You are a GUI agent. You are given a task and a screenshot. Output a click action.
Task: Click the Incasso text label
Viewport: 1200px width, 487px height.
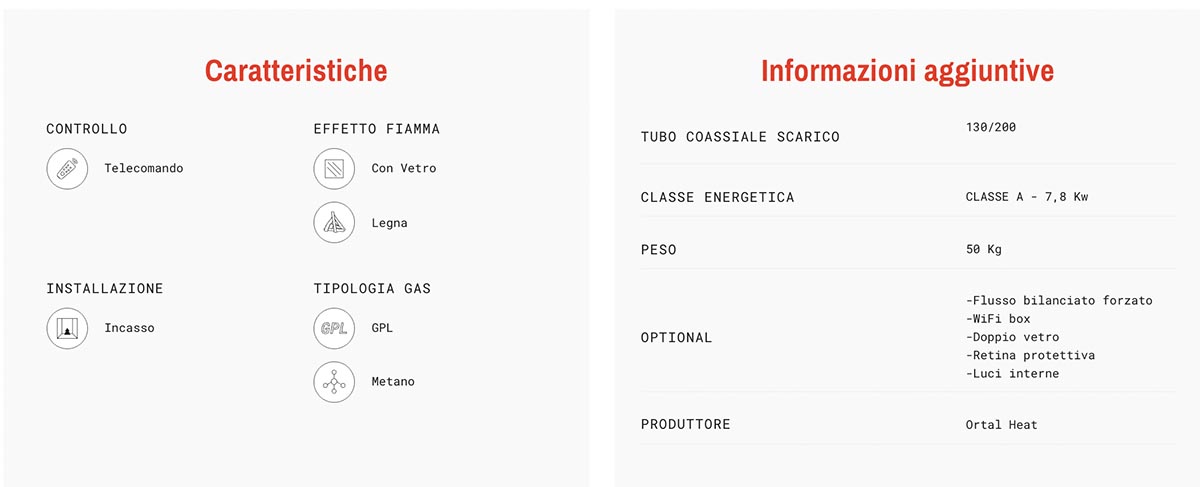[129, 328]
